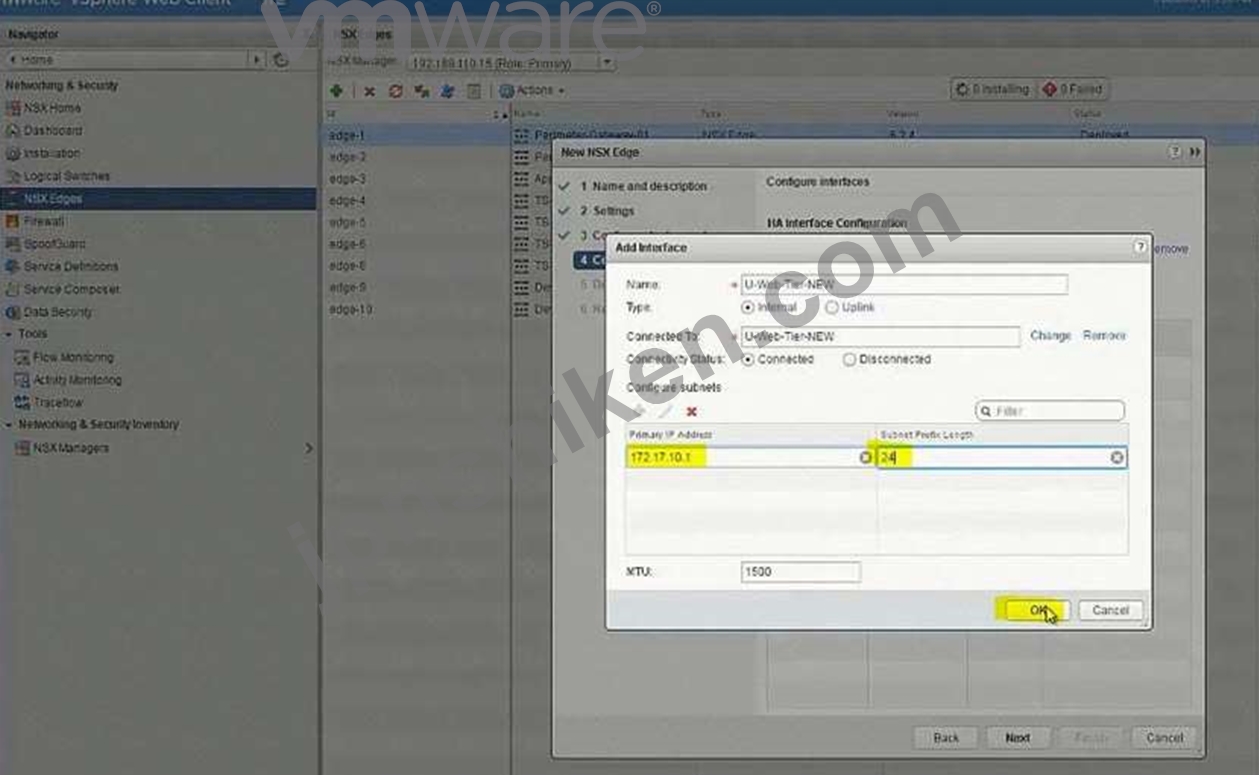
Task: Click the red refresh/force sync toolbar icon
Action: (395, 90)
